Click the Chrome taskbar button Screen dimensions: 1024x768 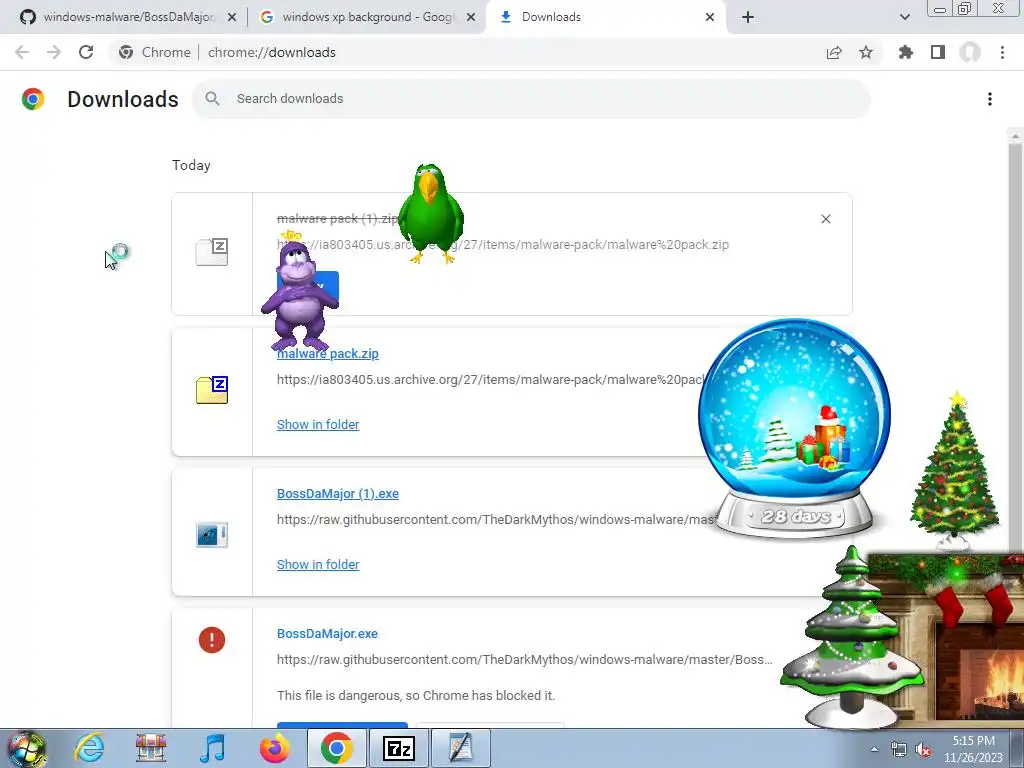[x=336, y=748]
